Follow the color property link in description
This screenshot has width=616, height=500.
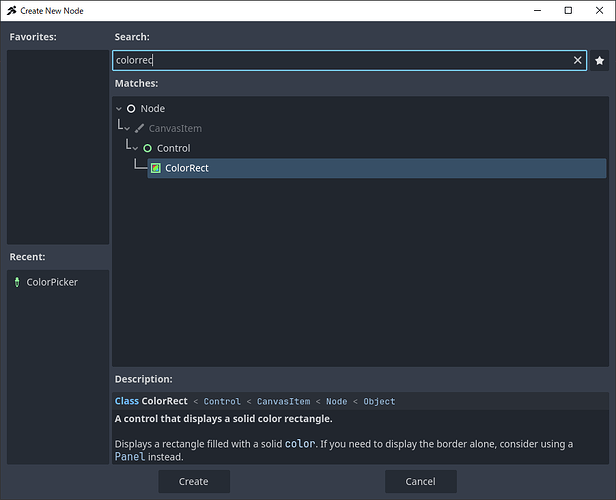click(x=299, y=443)
